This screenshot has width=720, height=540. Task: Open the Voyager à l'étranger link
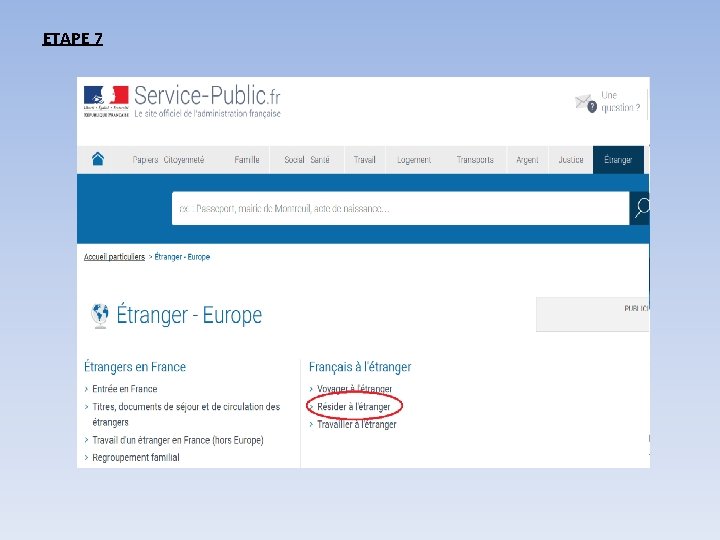(354, 389)
